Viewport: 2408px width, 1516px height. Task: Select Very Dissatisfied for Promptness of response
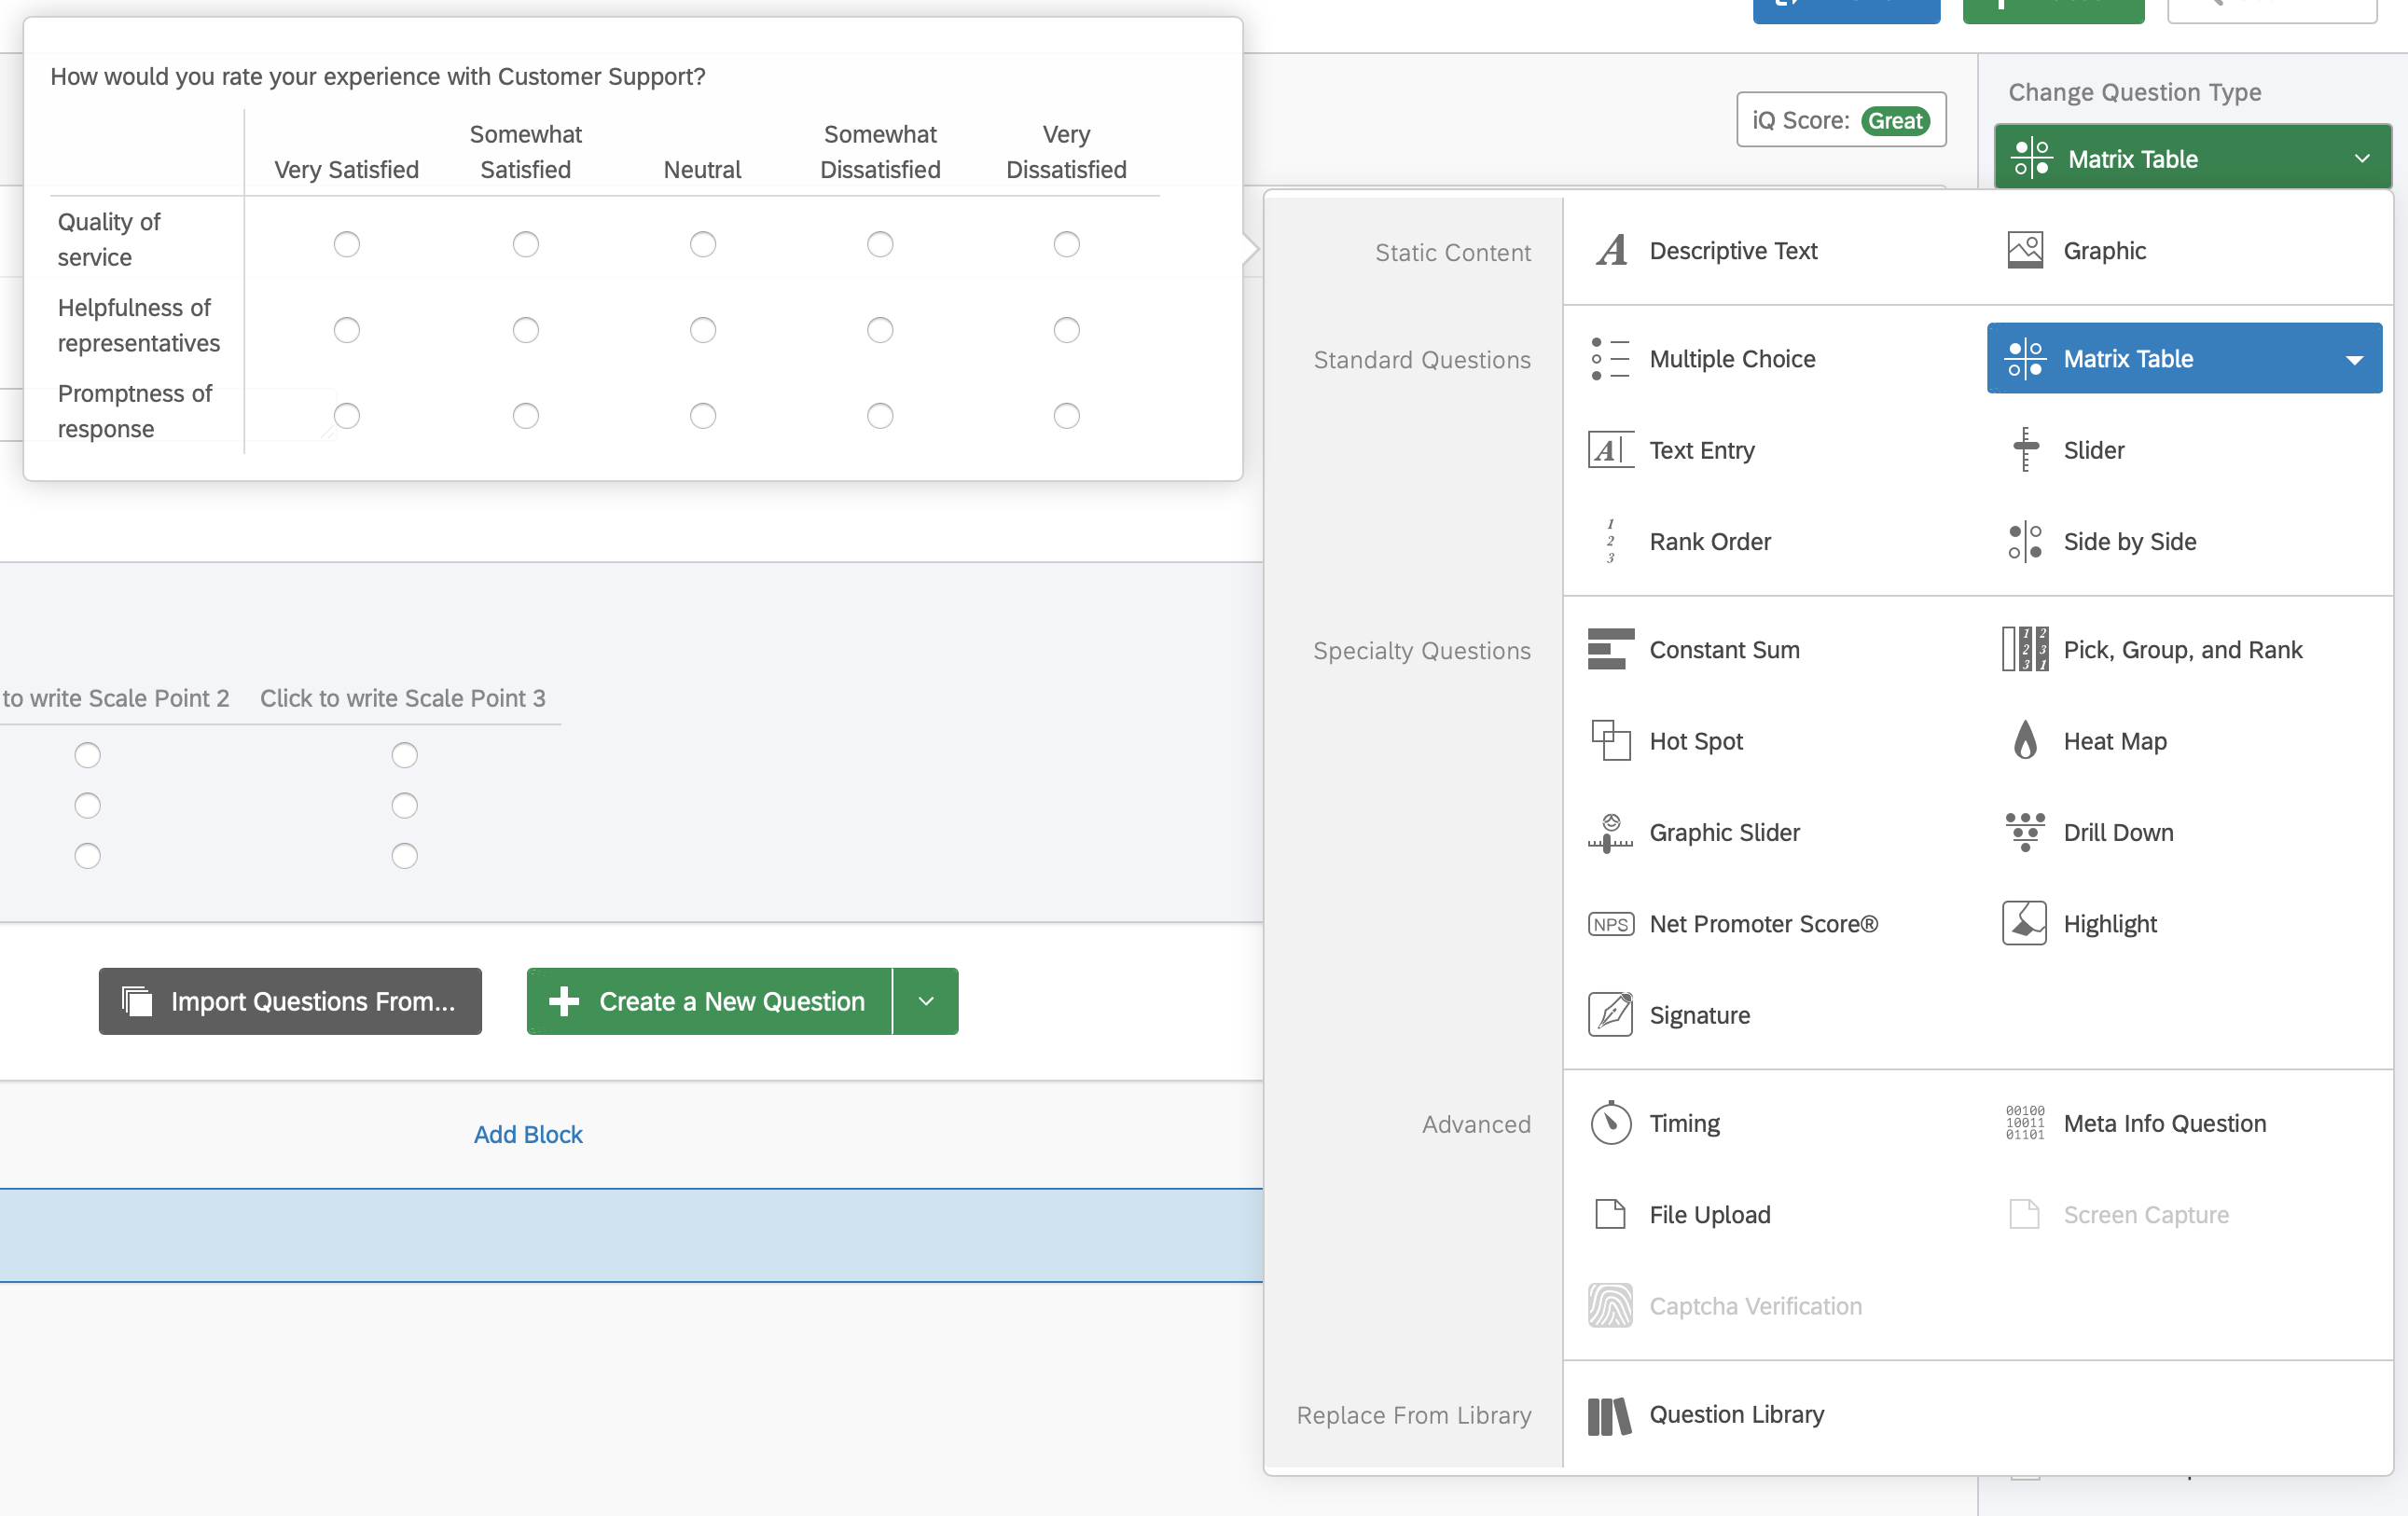[x=1066, y=416]
